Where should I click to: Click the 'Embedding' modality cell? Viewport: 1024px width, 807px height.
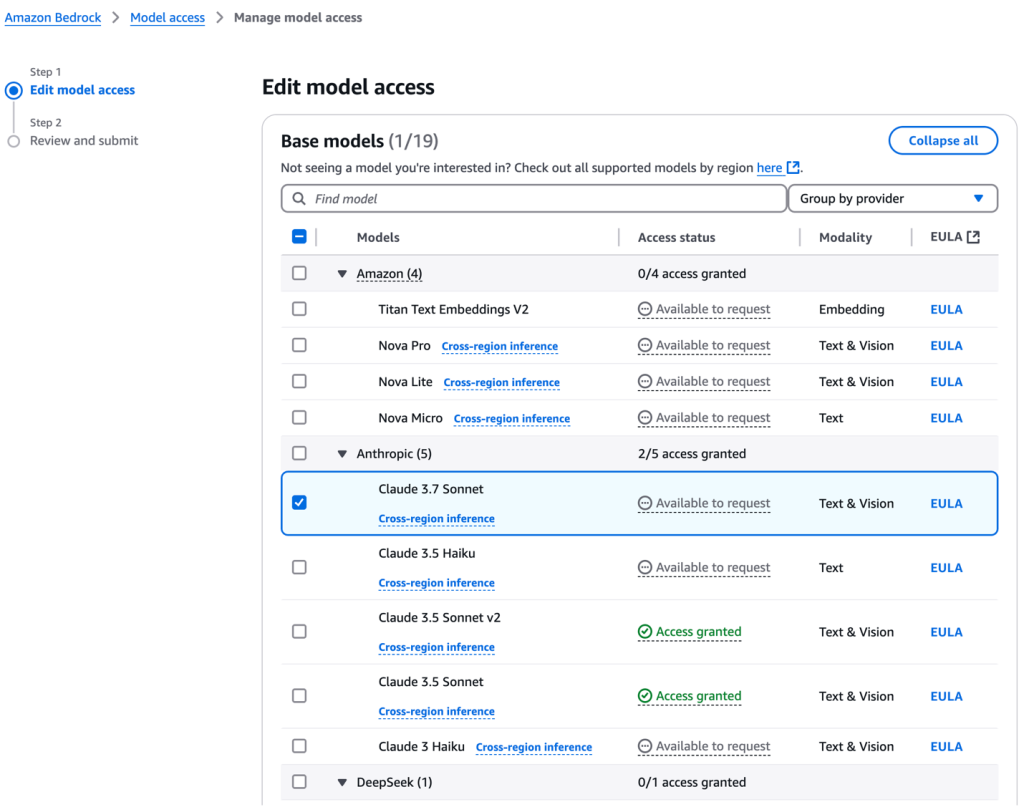click(x=852, y=309)
